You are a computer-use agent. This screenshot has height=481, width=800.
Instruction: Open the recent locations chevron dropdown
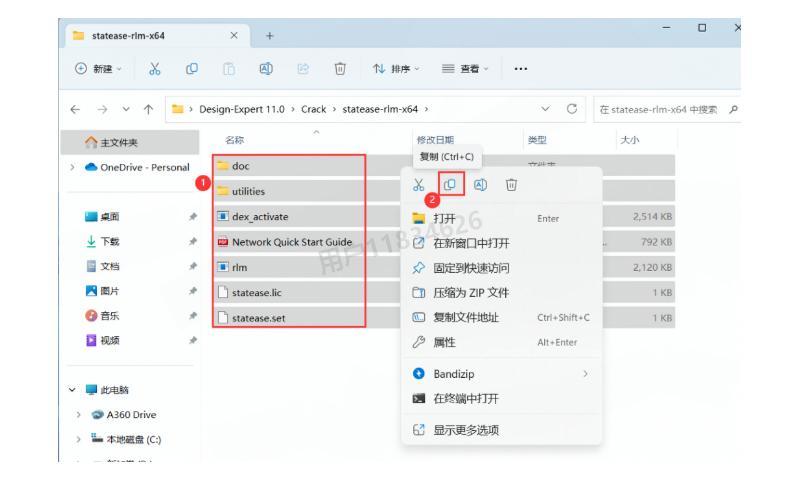click(x=126, y=109)
